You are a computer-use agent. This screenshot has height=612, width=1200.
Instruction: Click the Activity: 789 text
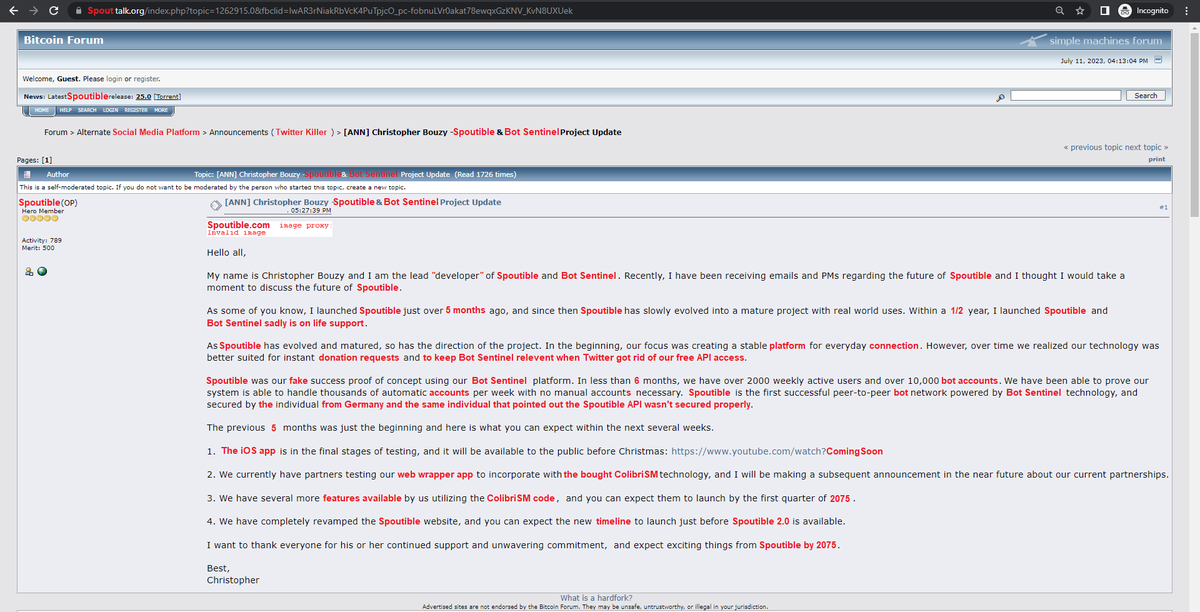(x=42, y=241)
